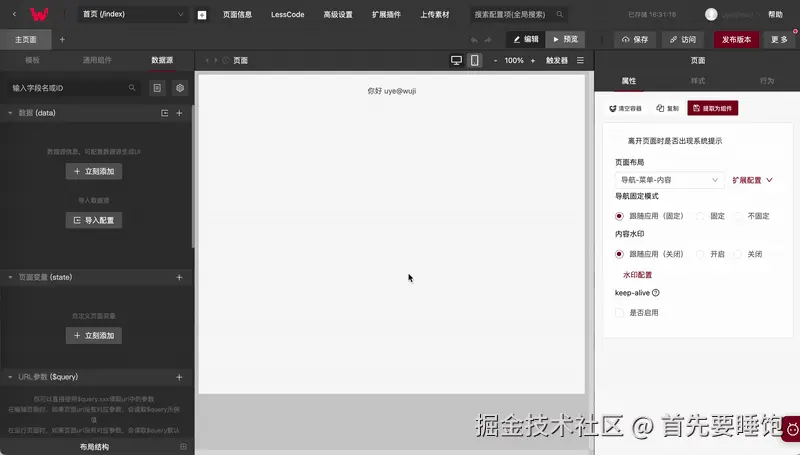Viewport: 800px width, 455px height.
Task: Expand the 扩展配置 section
Action: [753, 180]
